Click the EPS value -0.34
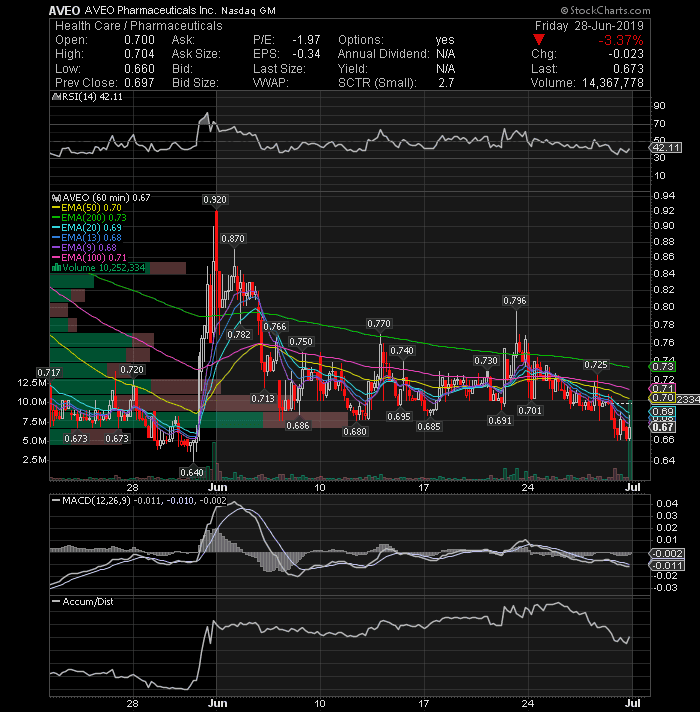The image size is (700, 712). 306,54
